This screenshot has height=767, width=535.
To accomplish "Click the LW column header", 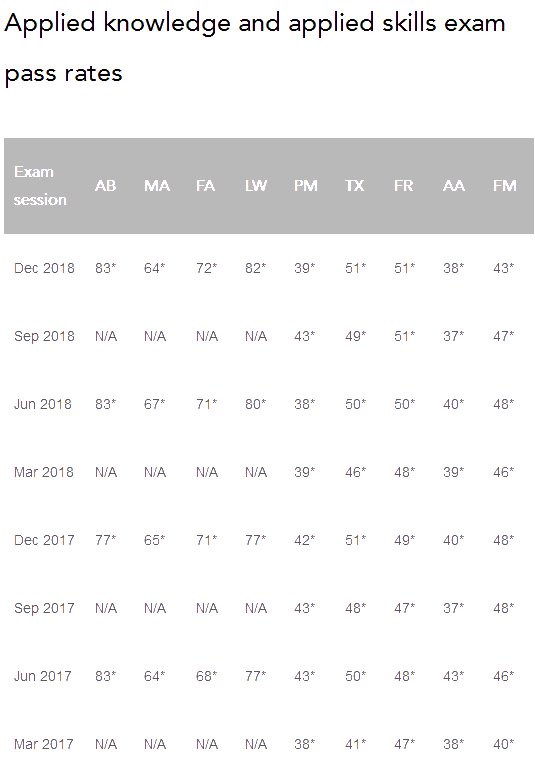I will (x=256, y=186).
